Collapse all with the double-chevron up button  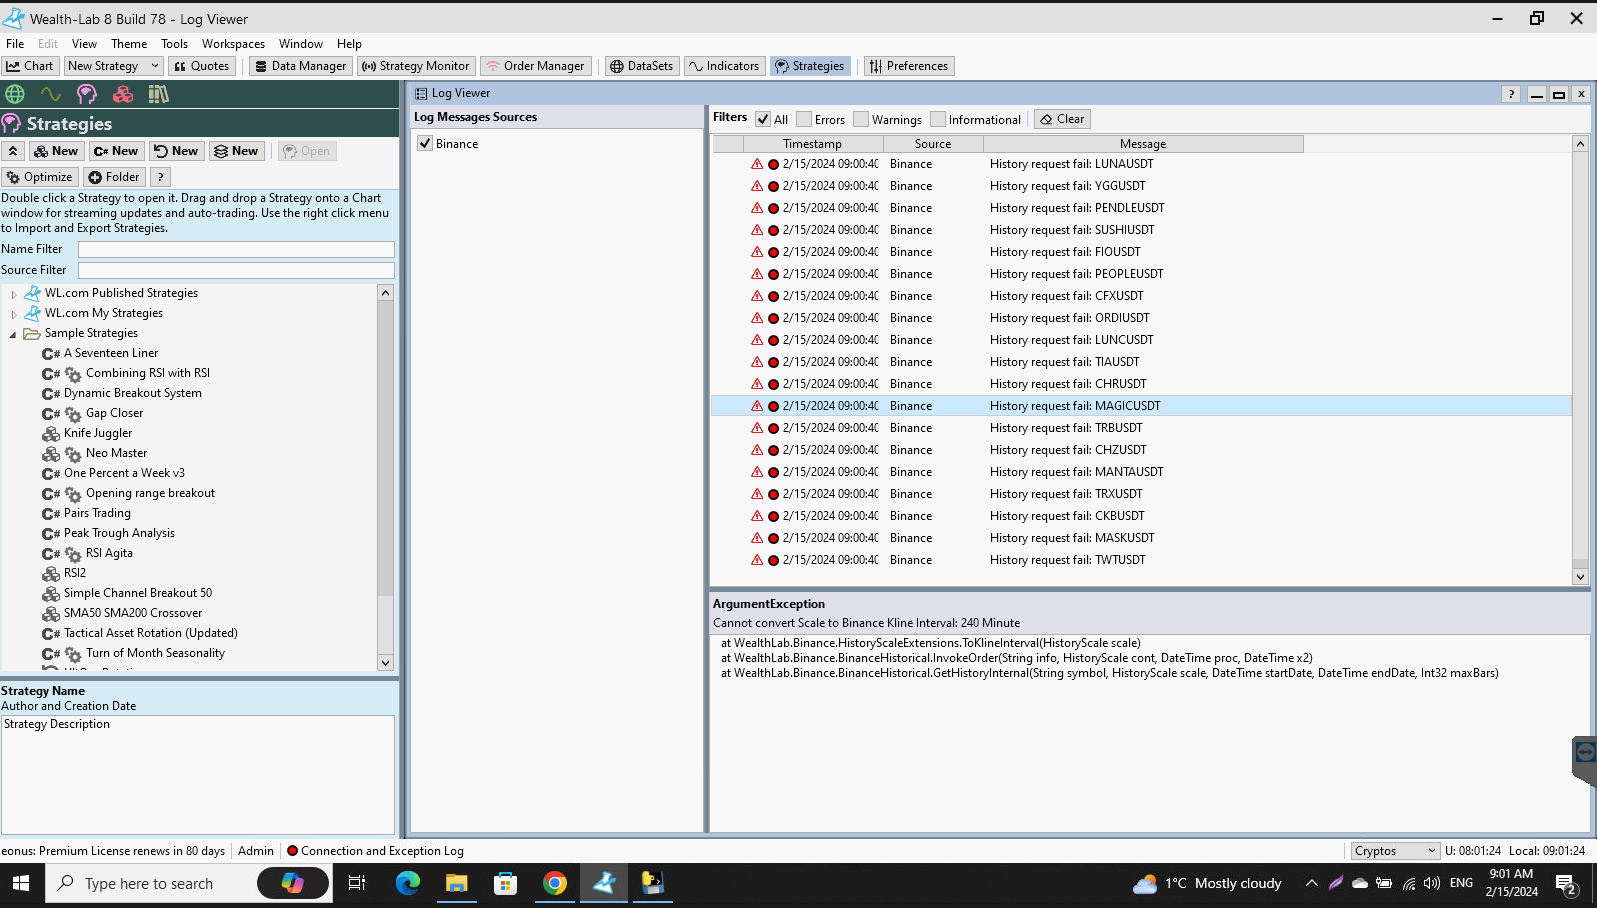click(13, 151)
